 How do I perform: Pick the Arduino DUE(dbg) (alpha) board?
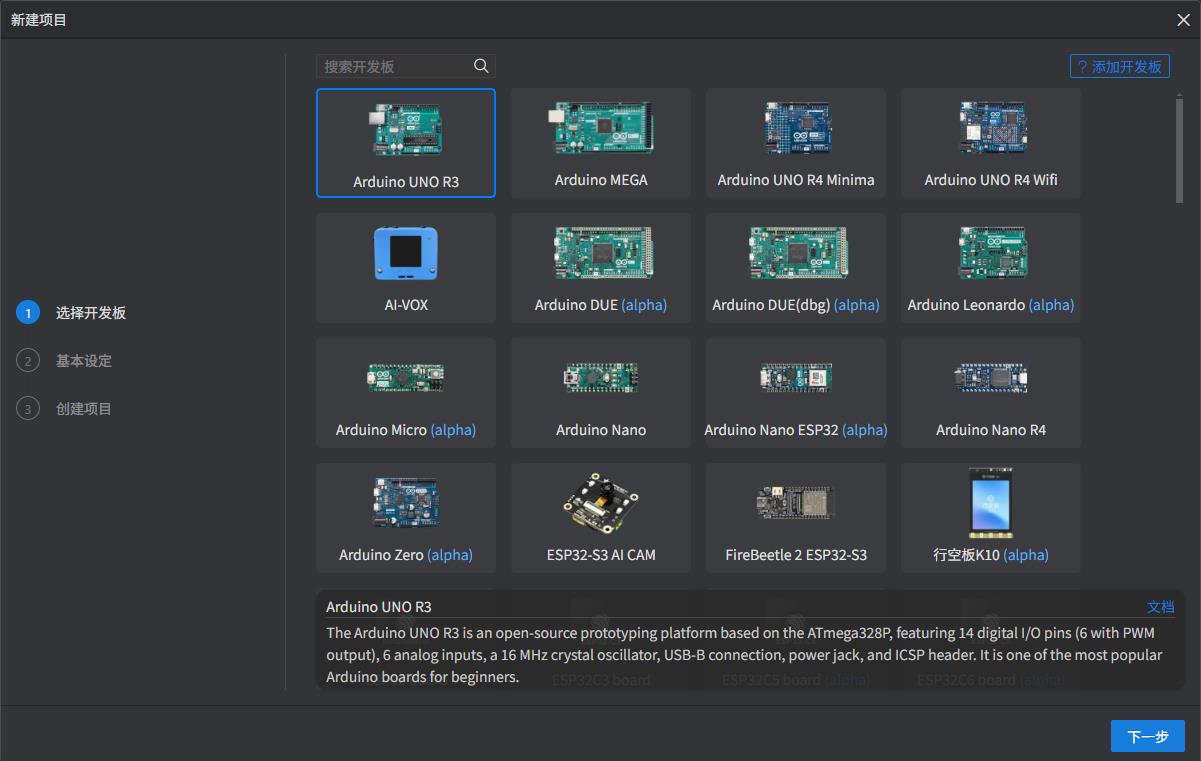pos(796,268)
